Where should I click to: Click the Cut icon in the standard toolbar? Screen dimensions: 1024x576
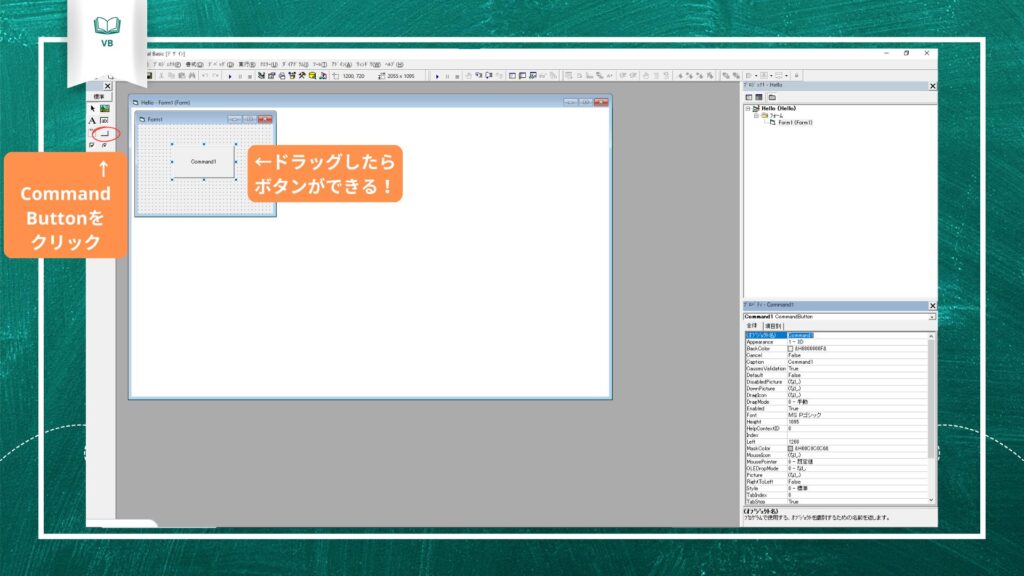click(161, 76)
